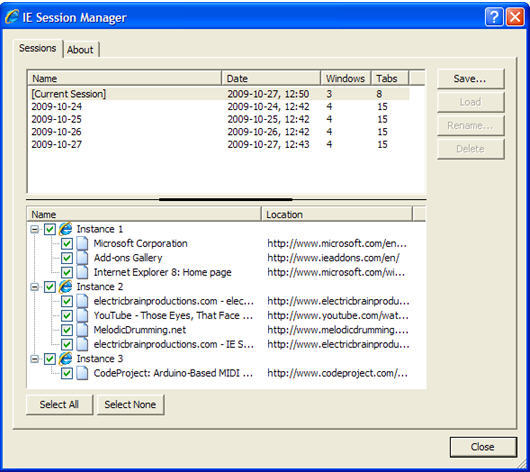The height and width of the screenshot is (472, 530).
Task: Click the splitter bar between the two lists
Action: pyautogui.click(x=226, y=199)
